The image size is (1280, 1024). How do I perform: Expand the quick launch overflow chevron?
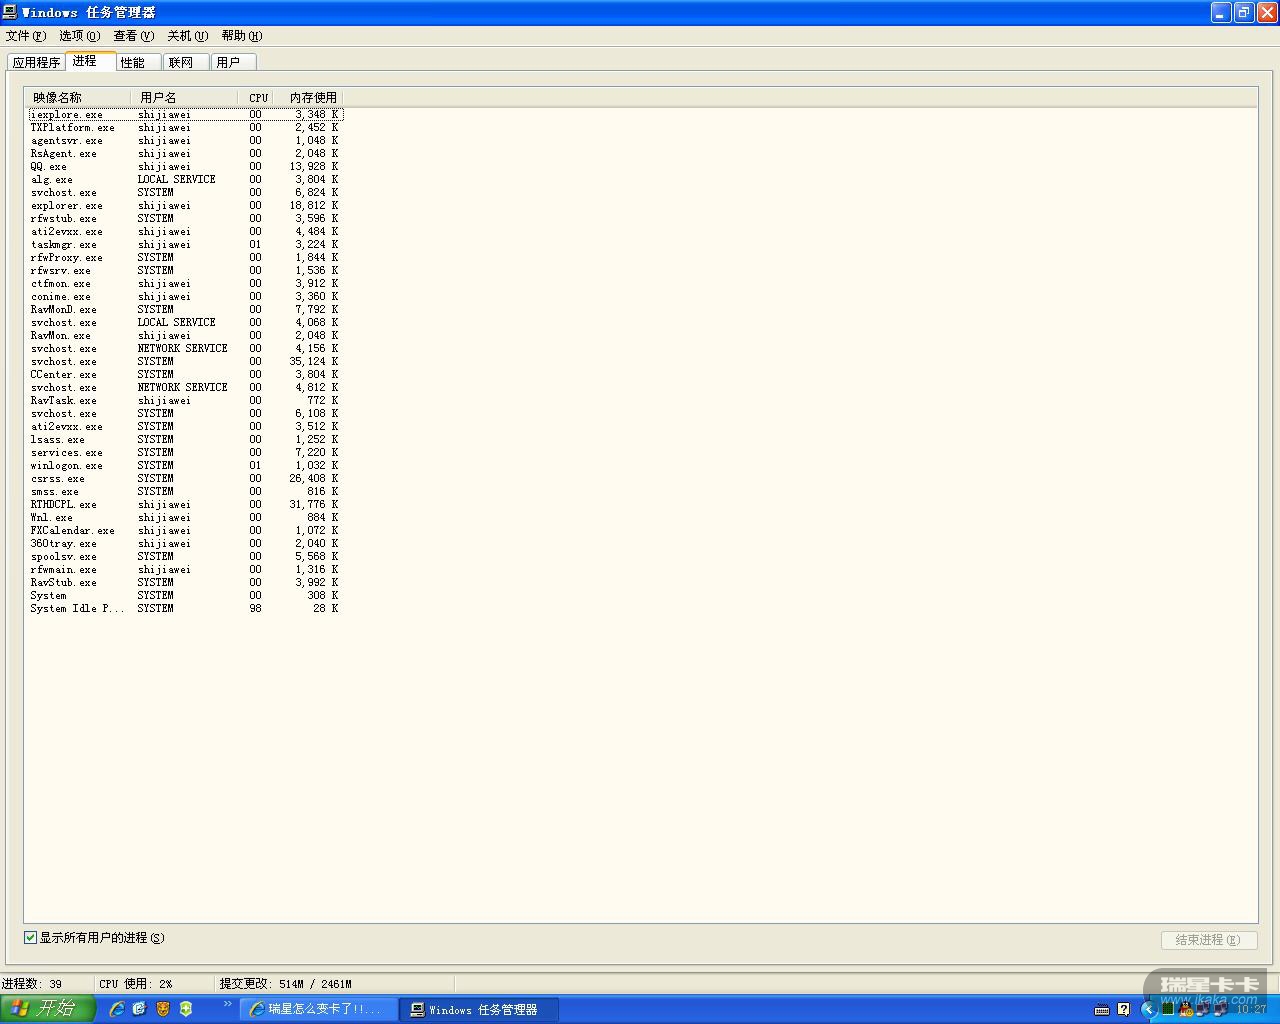[x=228, y=1004]
